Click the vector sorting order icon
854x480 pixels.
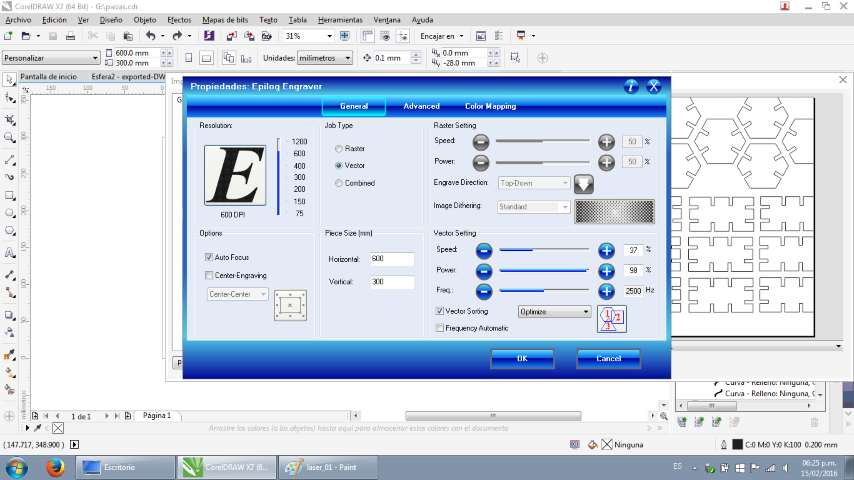pyautogui.click(x=612, y=319)
